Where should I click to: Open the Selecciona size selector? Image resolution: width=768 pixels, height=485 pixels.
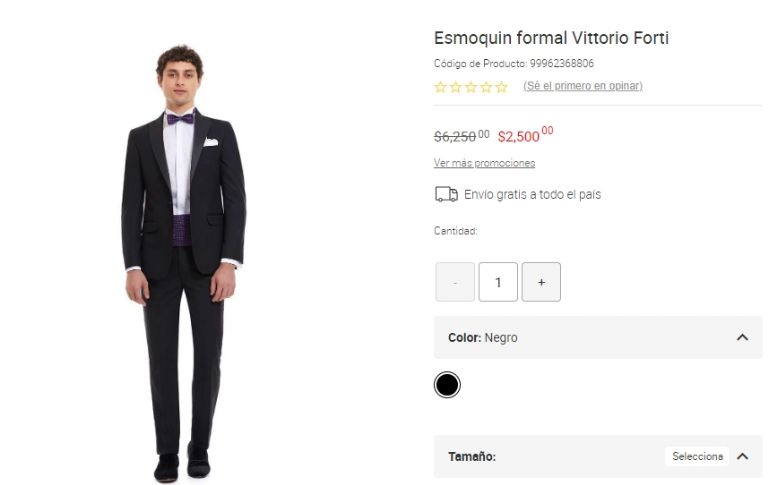click(x=697, y=456)
